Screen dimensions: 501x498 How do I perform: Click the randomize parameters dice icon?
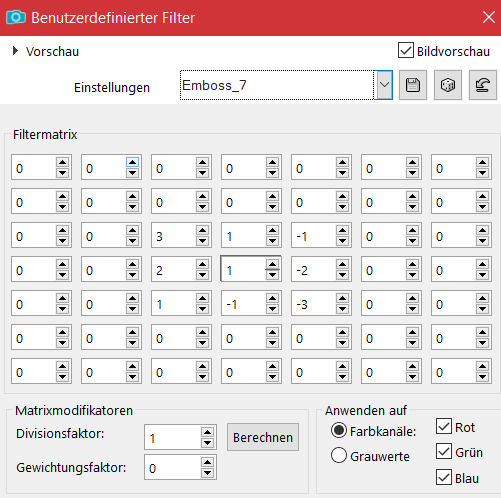[448, 85]
